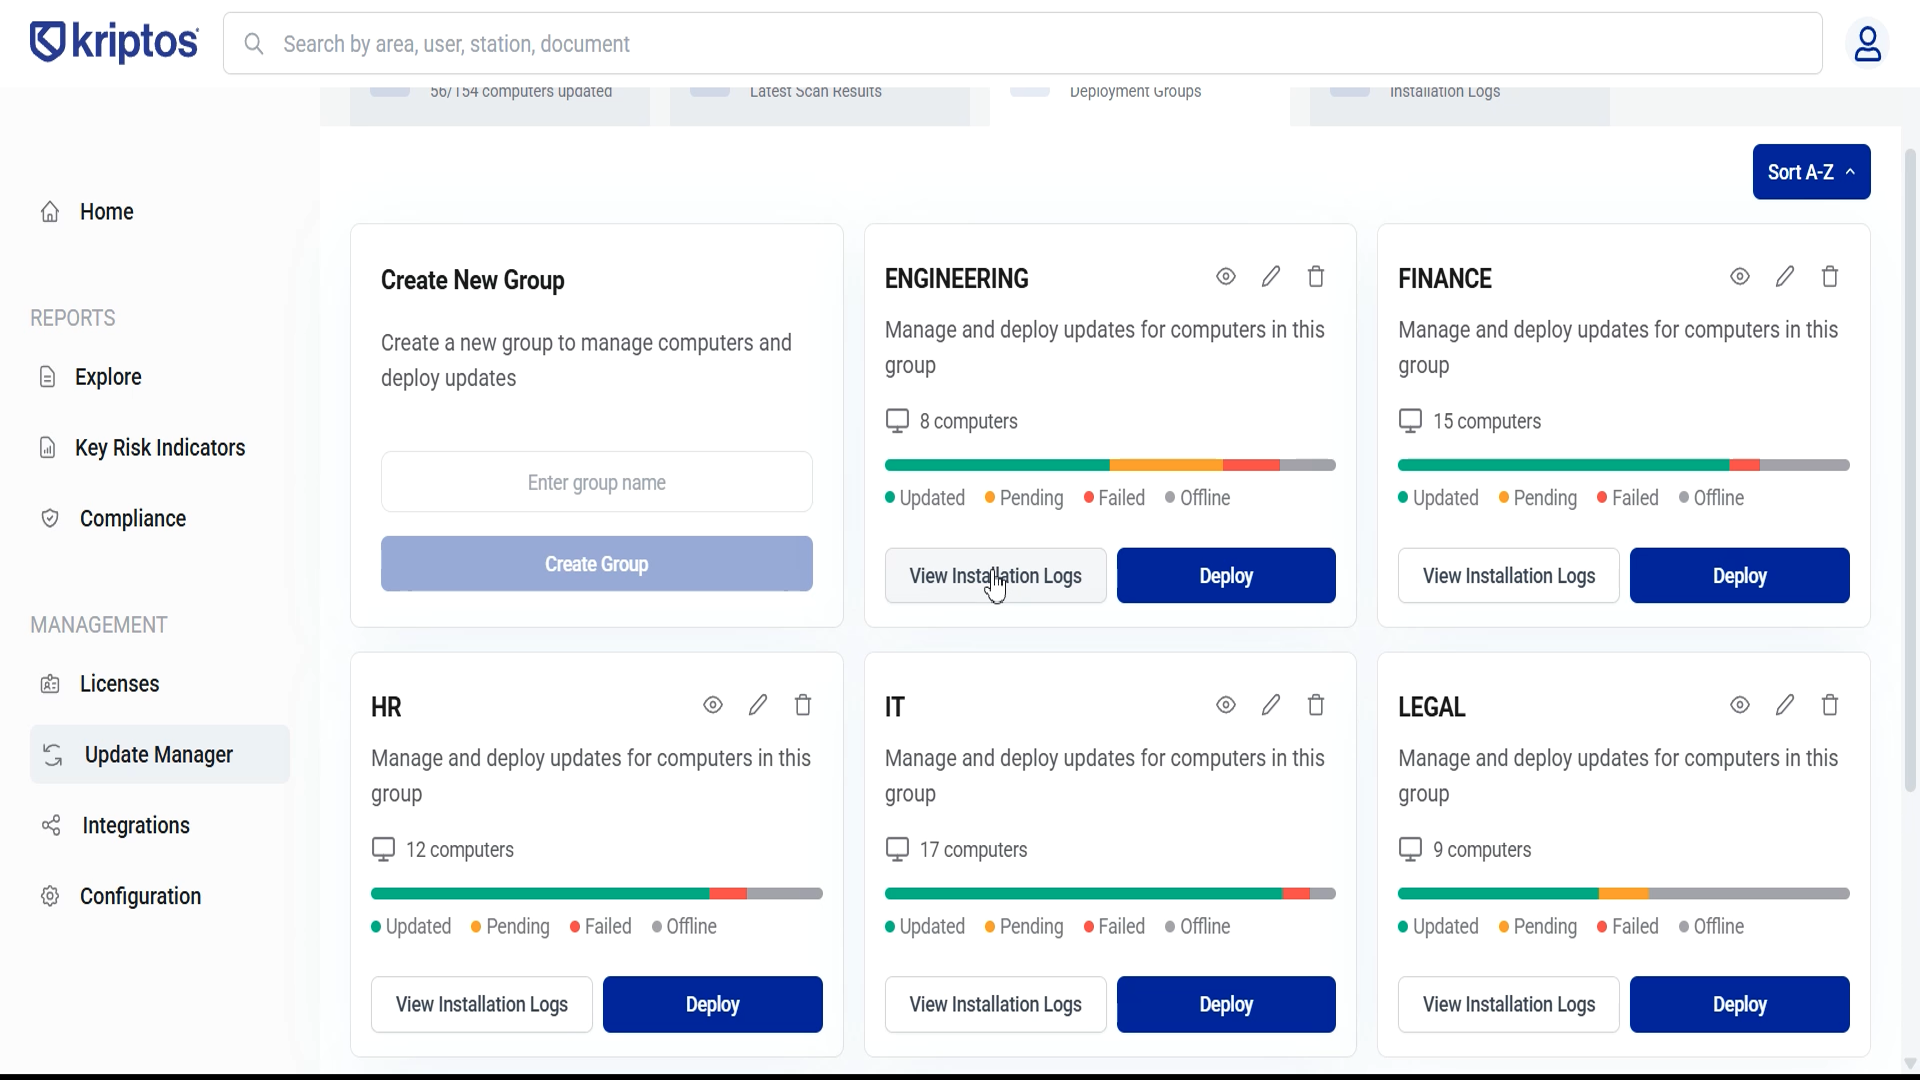Open the Update Manager menu item
Viewport: 1920px width, 1080px height.
[x=159, y=755]
